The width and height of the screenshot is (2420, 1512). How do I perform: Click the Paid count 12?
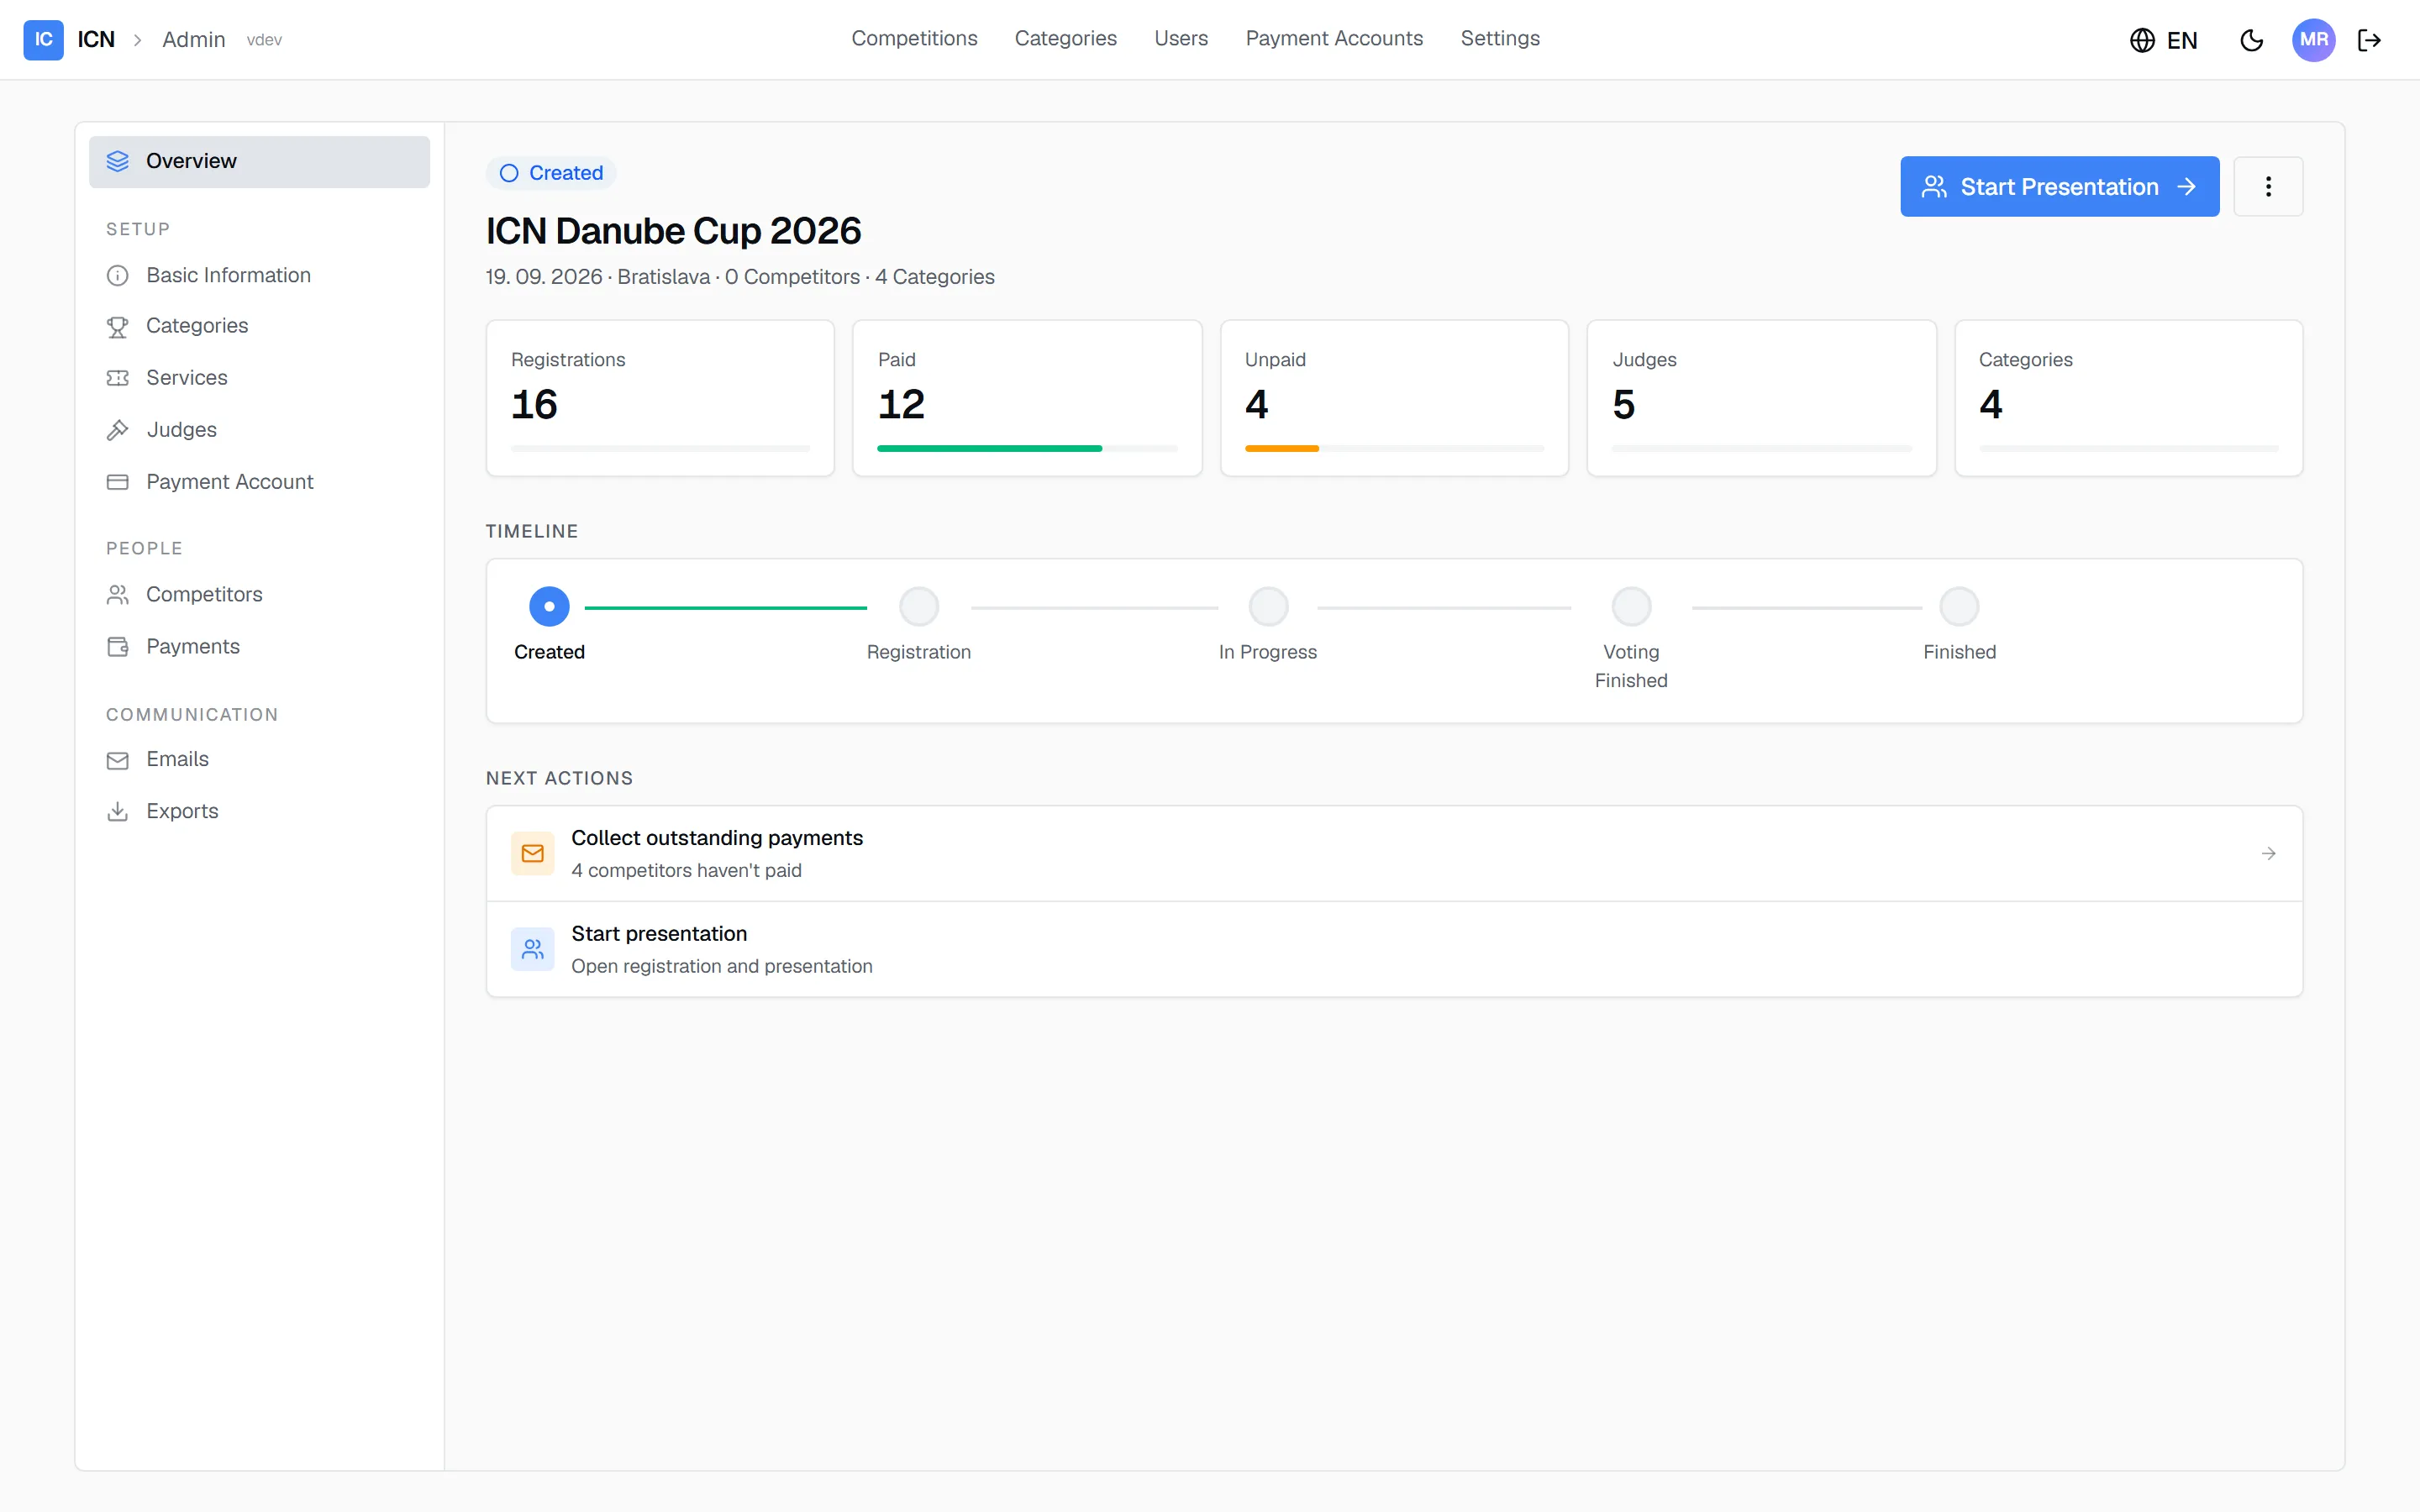click(x=901, y=405)
